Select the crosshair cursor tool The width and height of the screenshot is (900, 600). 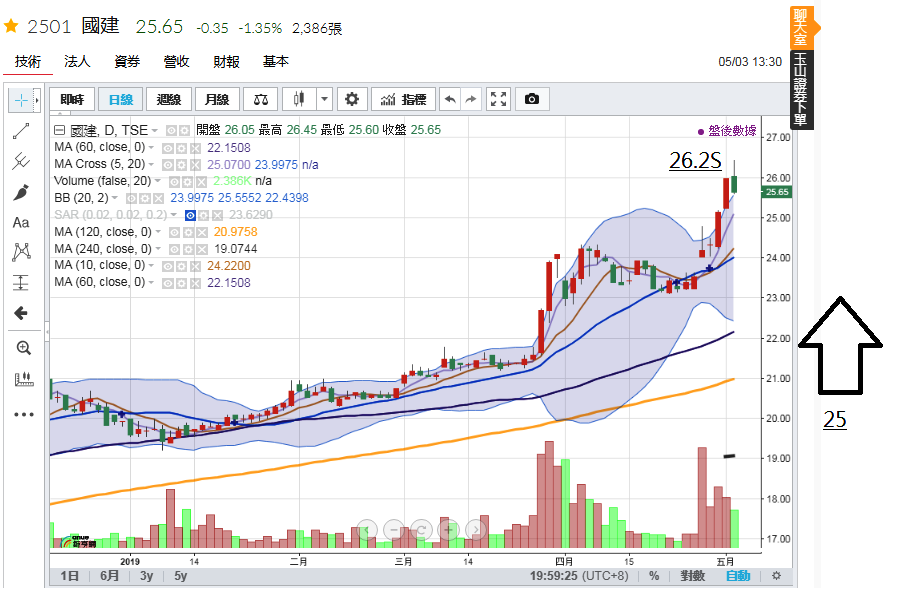(x=21, y=100)
